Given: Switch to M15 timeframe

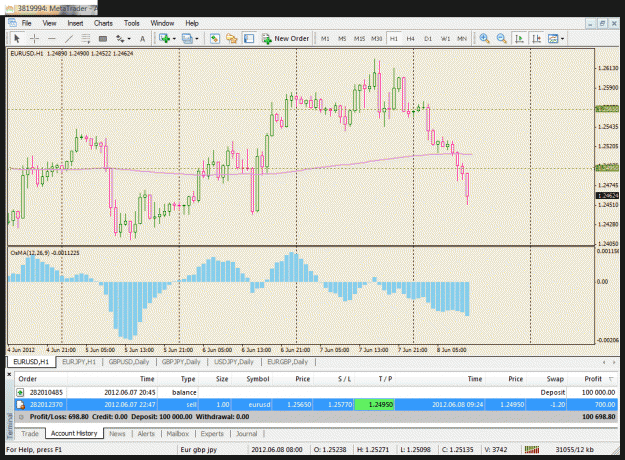Looking at the screenshot, I should 359,39.
